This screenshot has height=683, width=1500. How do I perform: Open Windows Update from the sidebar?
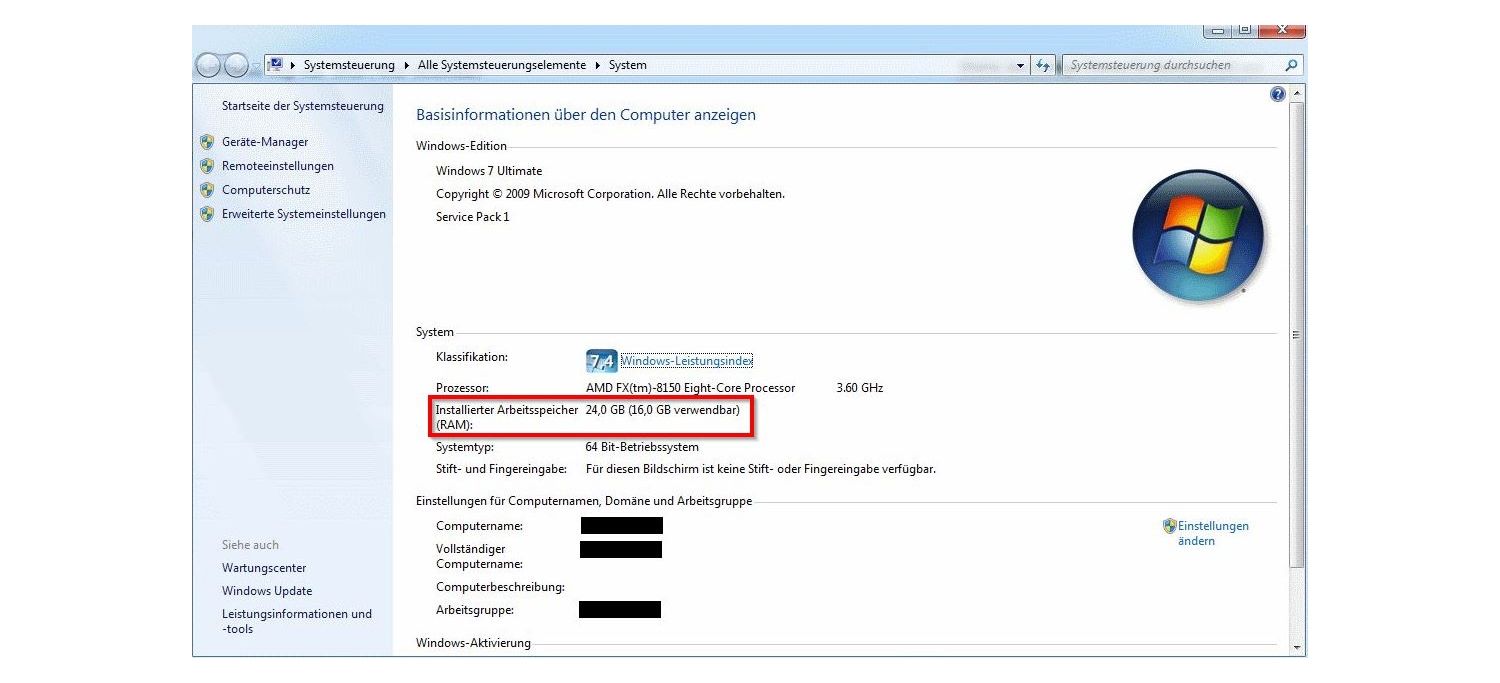click(x=266, y=590)
